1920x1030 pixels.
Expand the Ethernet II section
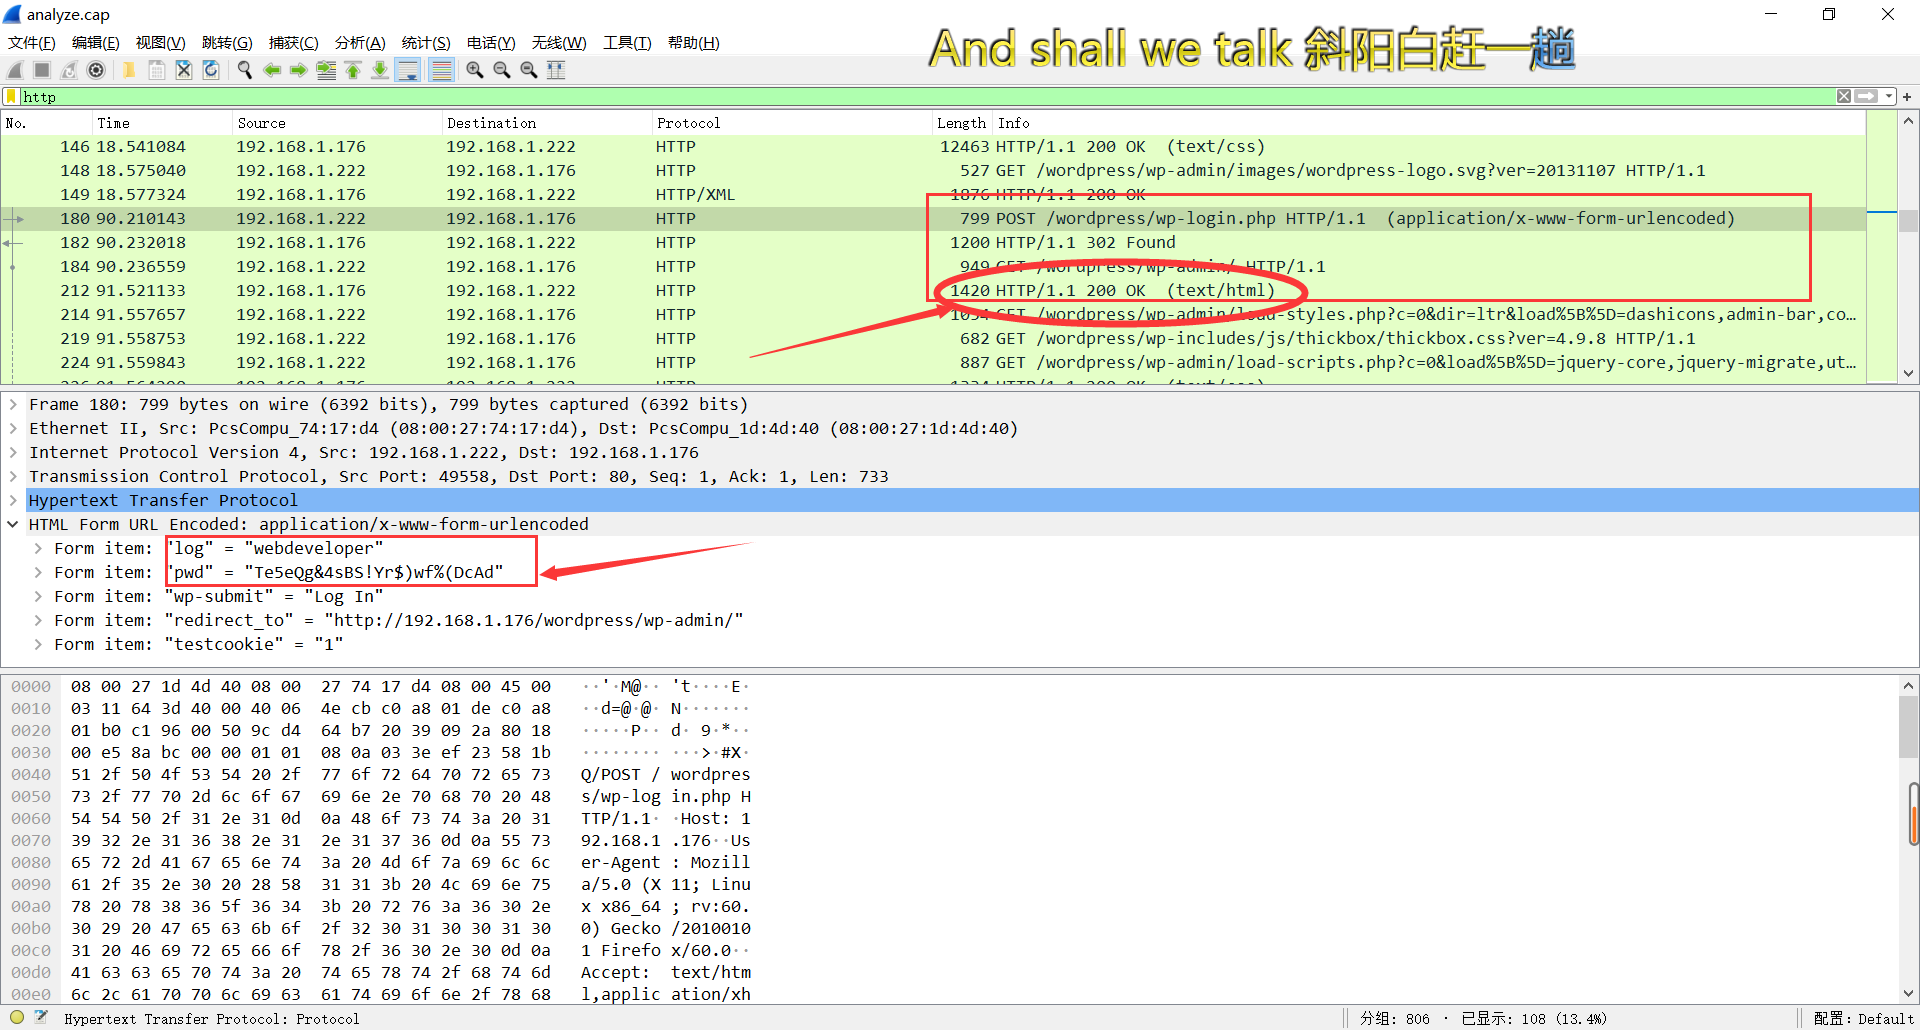(13, 428)
